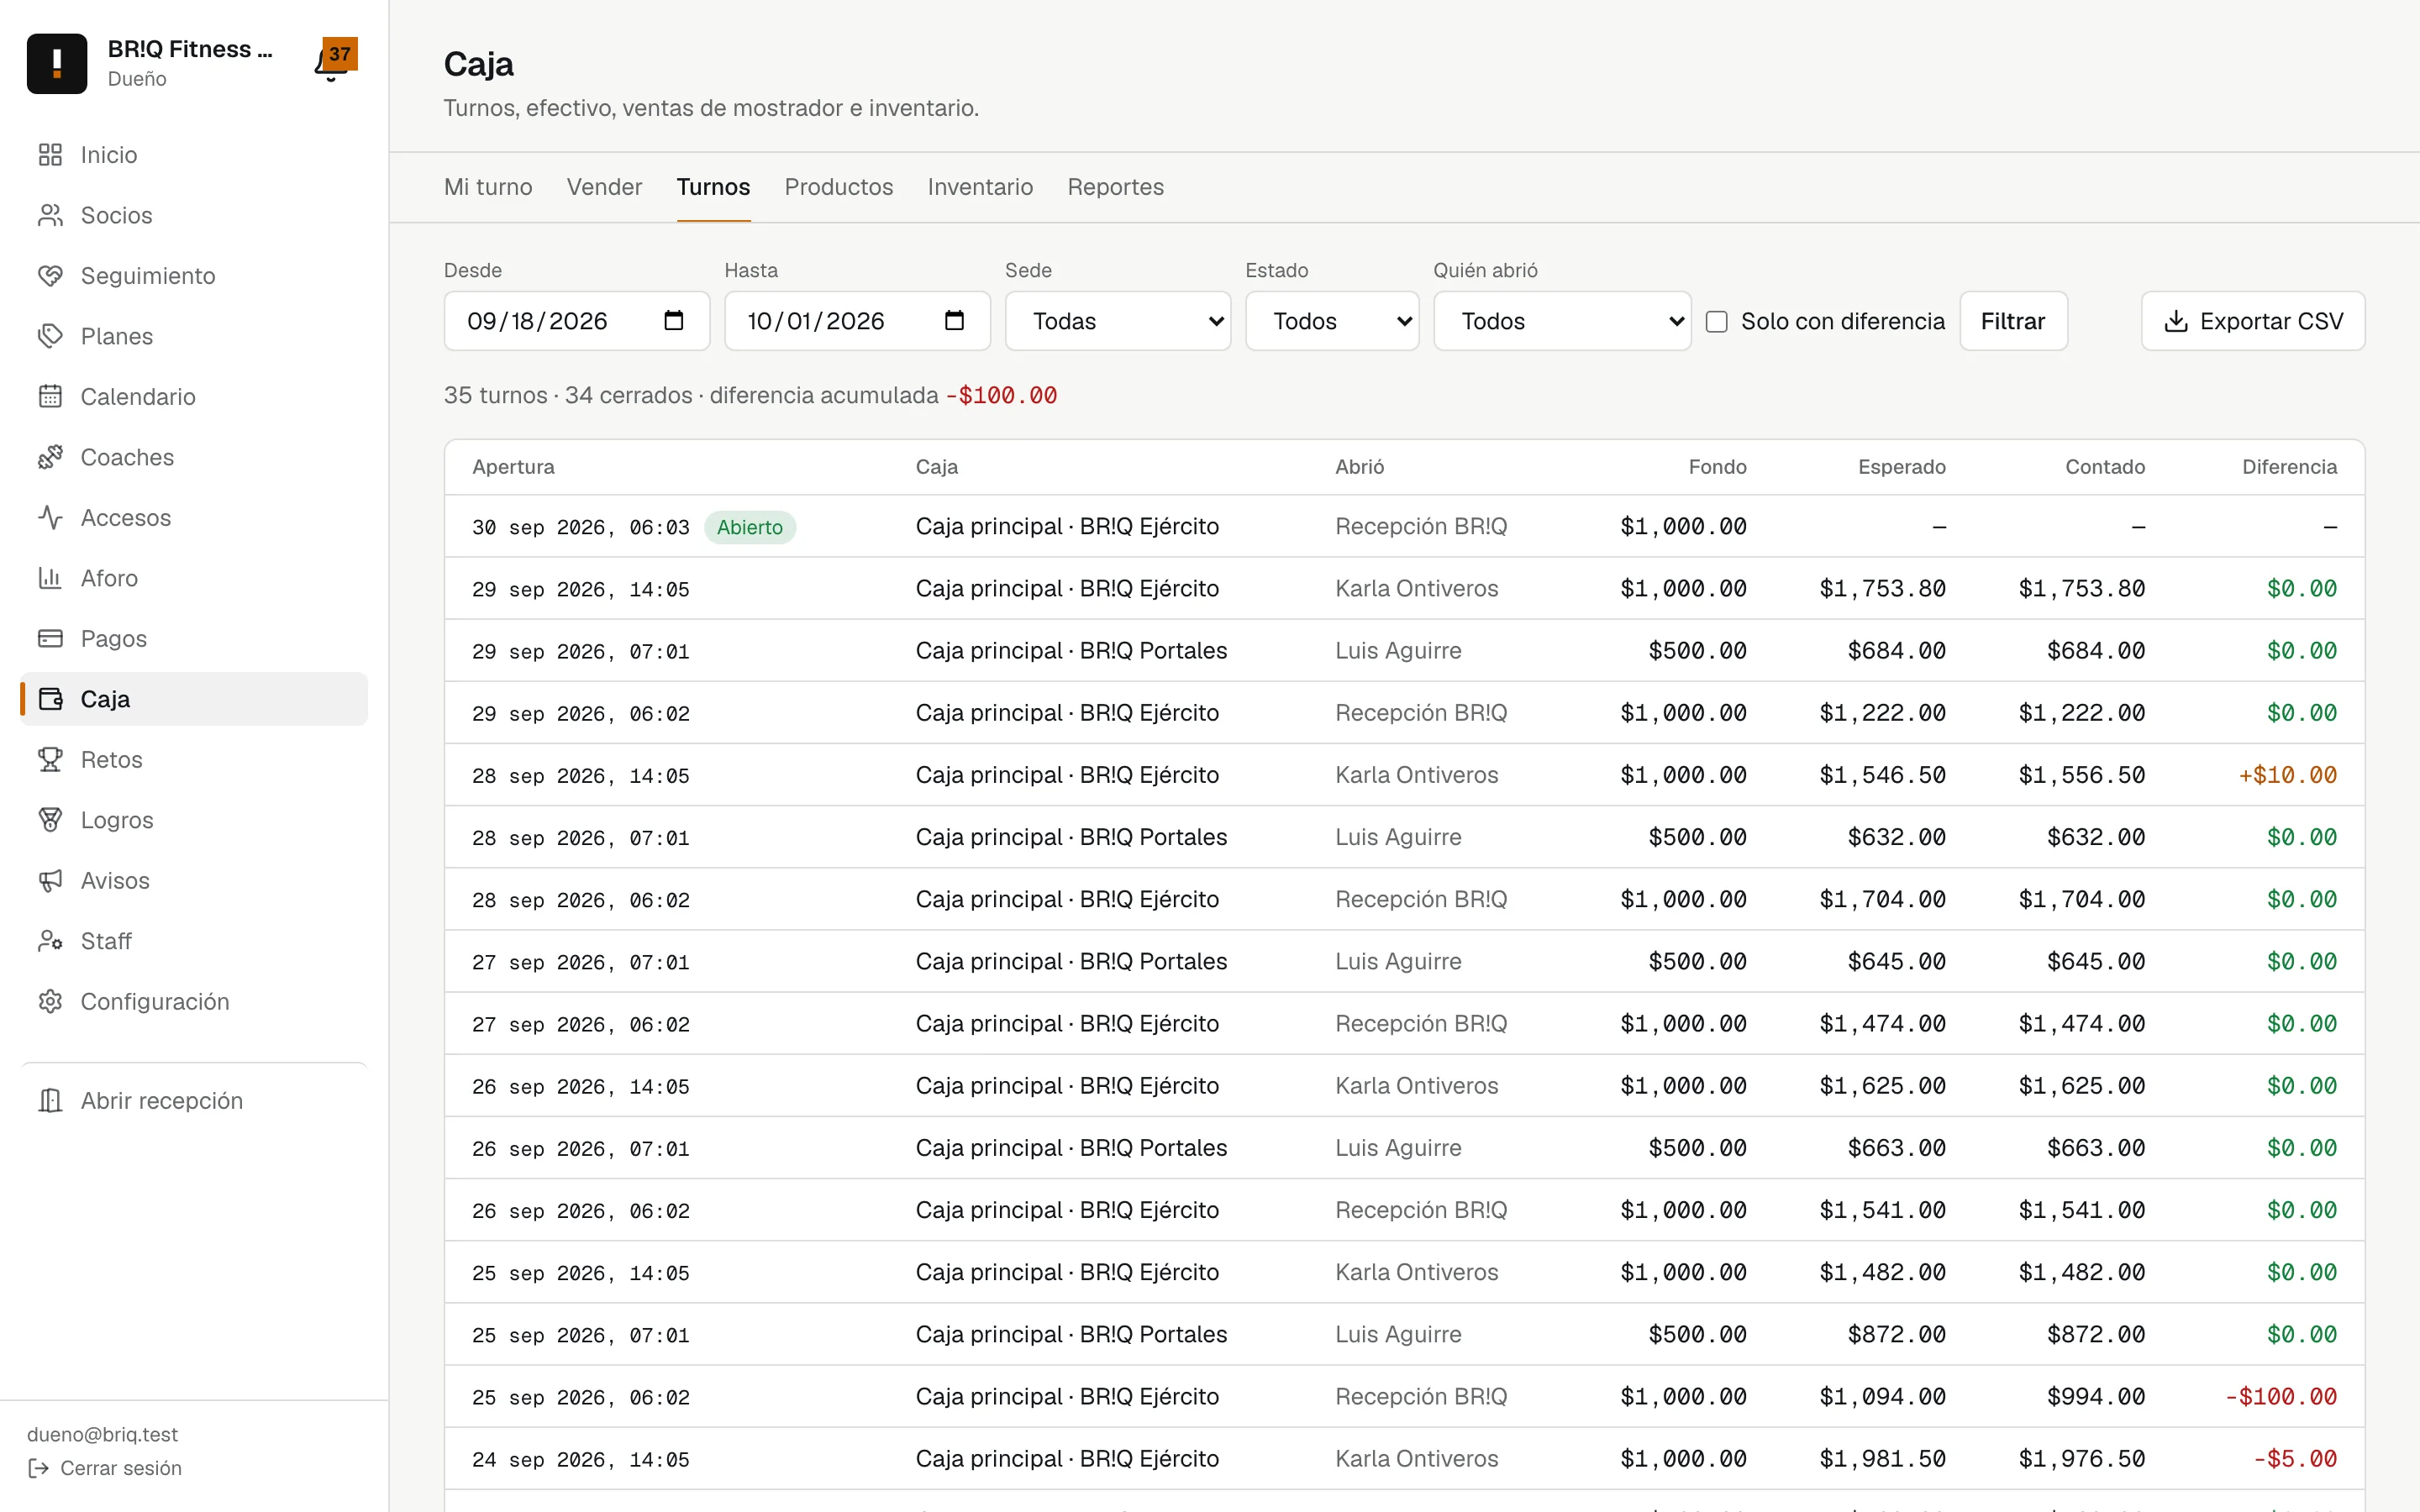This screenshot has height=1512, width=2420.
Task: Click the Abrir recepción door icon
Action: coord(50,1101)
